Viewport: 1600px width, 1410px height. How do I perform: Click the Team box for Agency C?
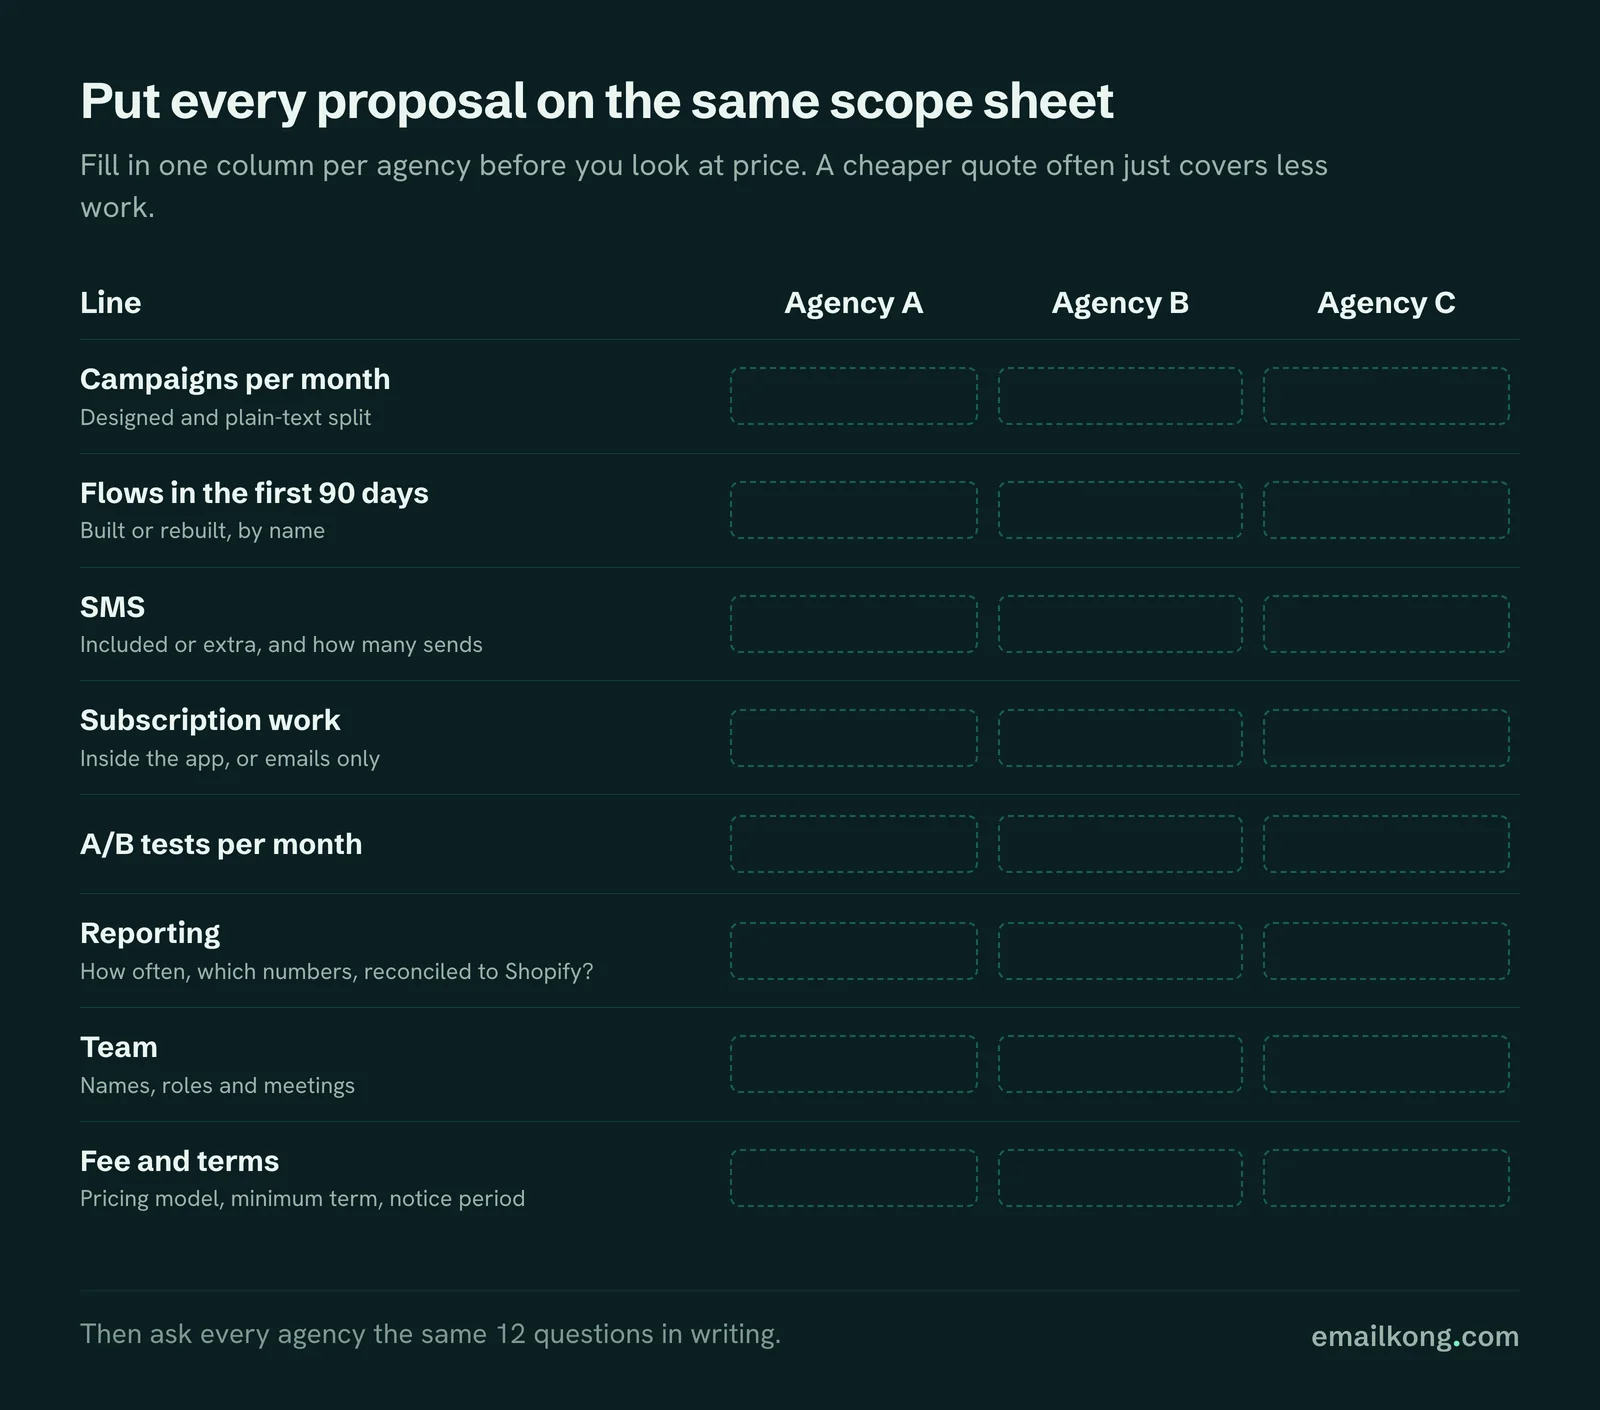click(1386, 1064)
